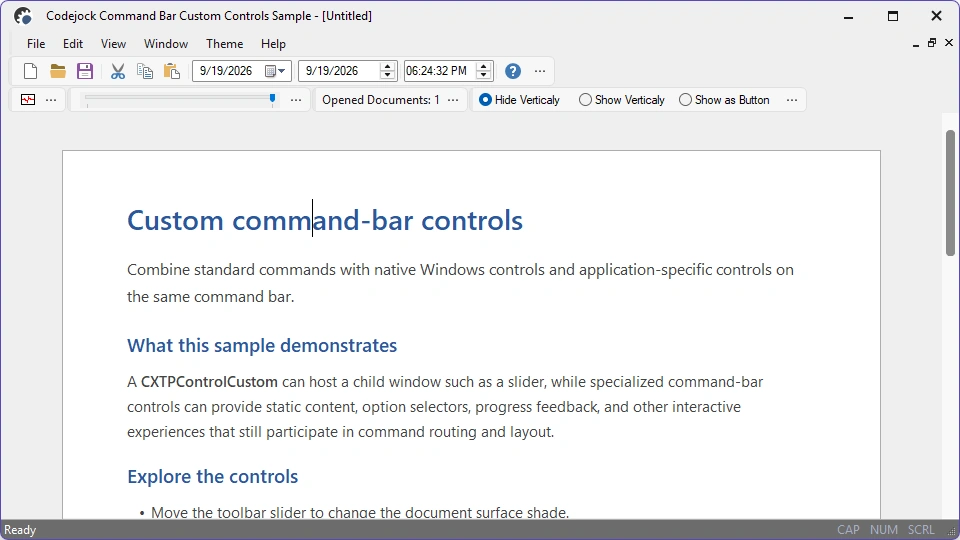Click heading Custom command-bar controls

(x=325, y=220)
